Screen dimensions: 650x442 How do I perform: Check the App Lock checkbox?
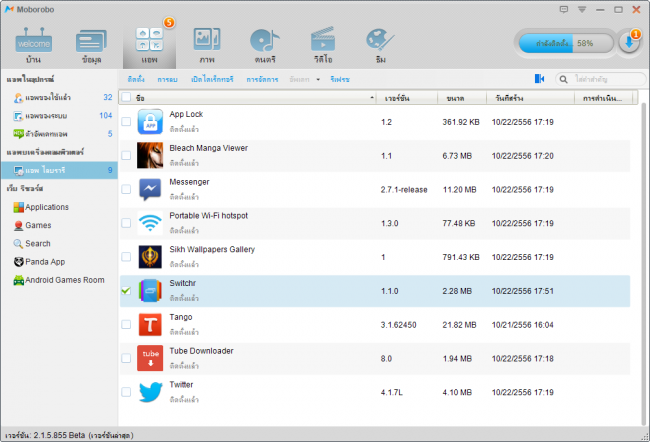click(x=126, y=121)
